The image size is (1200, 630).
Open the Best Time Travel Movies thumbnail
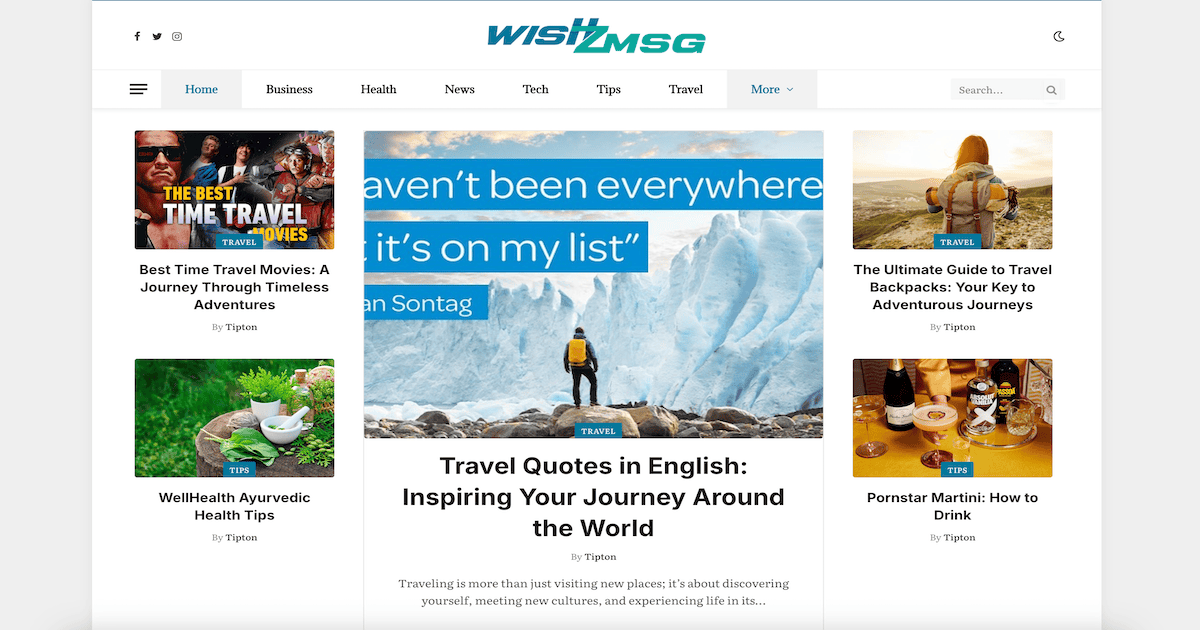click(x=235, y=190)
